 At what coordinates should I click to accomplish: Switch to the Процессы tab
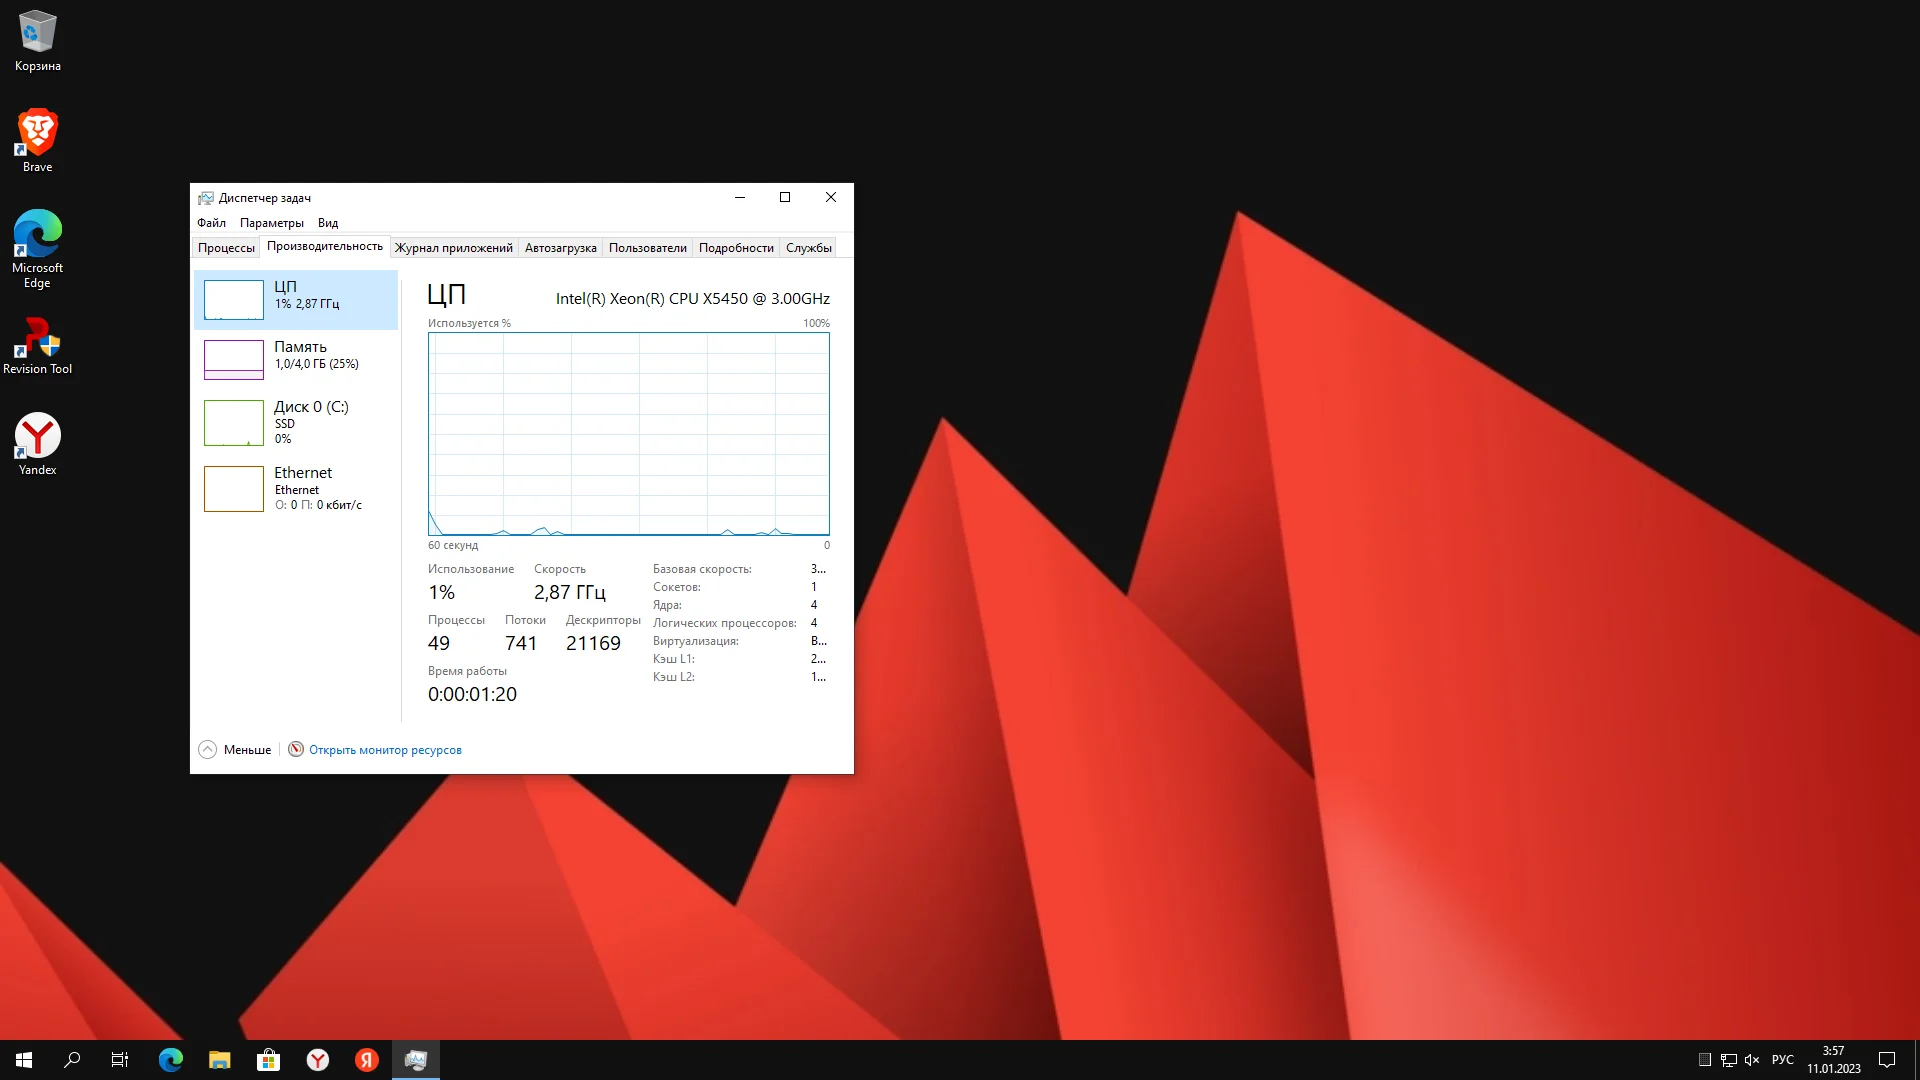(226, 248)
